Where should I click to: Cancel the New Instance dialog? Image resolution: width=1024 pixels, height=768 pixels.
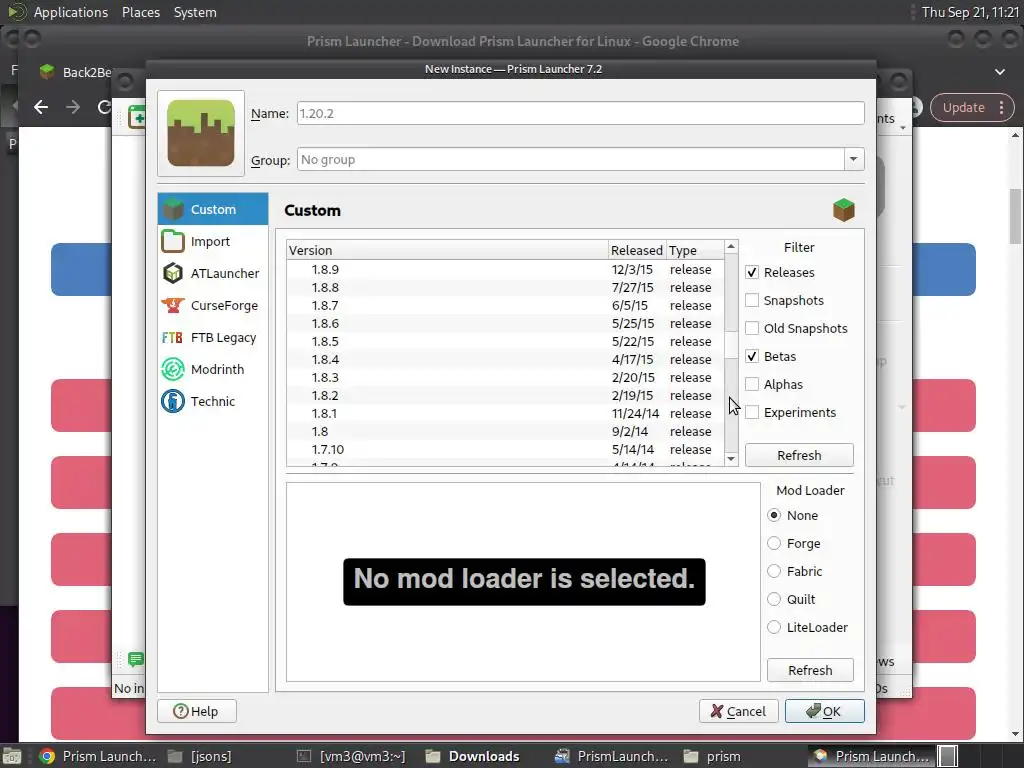pyautogui.click(x=739, y=711)
